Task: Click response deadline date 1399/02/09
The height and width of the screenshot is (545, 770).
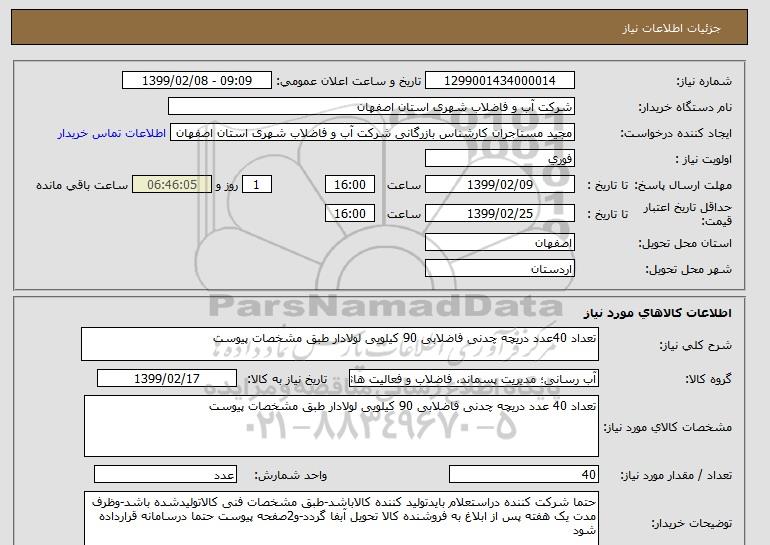Action: coord(500,185)
